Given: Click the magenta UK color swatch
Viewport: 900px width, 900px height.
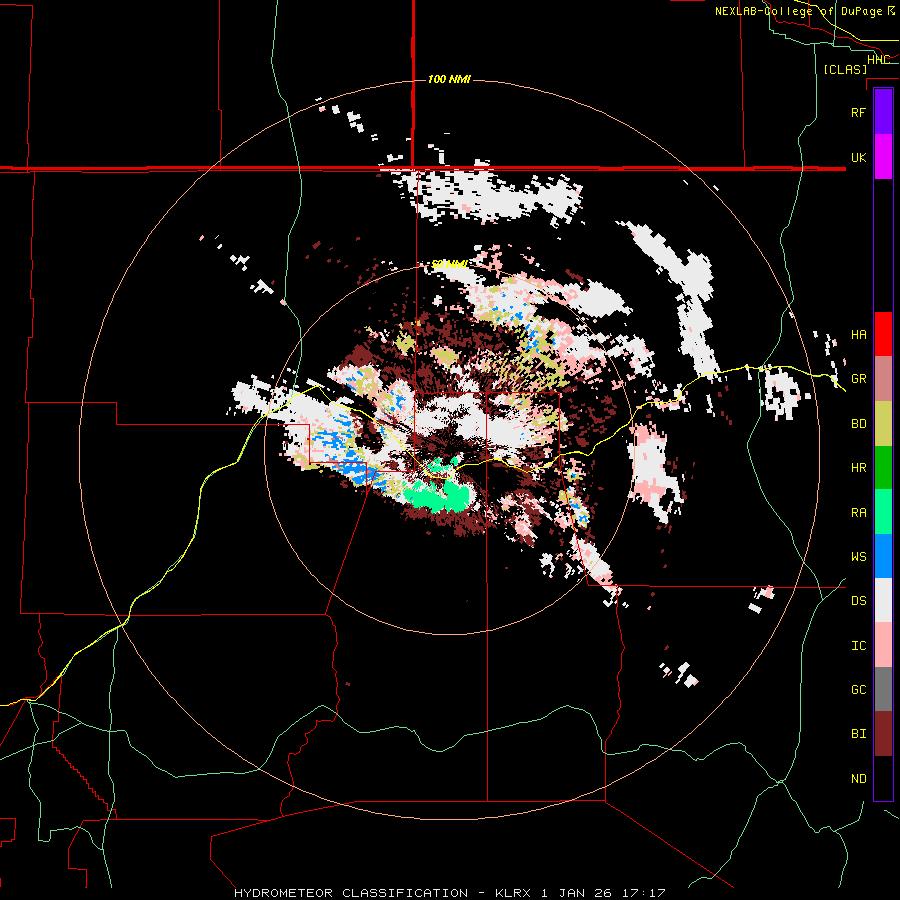Looking at the screenshot, I should [883, 157].
